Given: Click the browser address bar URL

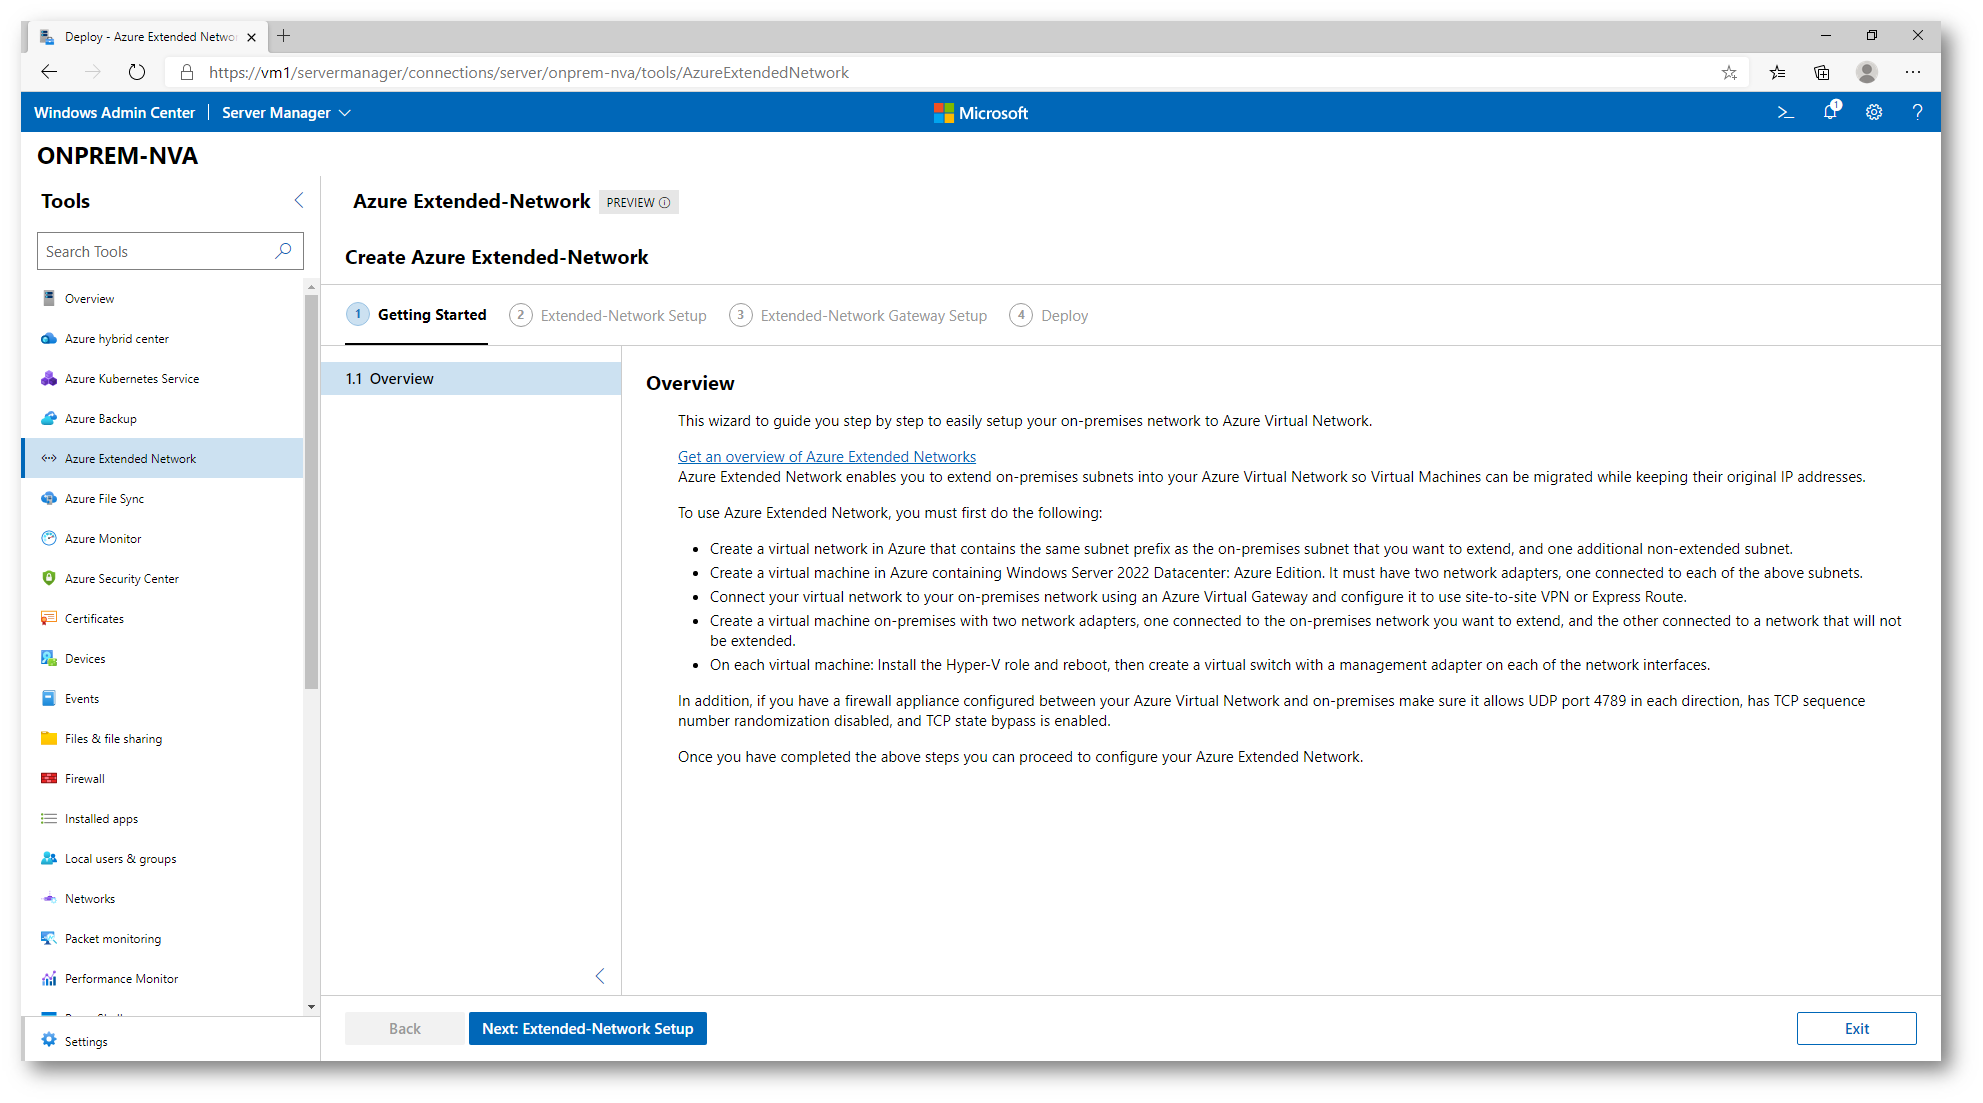Looking at the screenshot, I should point(528,72).
